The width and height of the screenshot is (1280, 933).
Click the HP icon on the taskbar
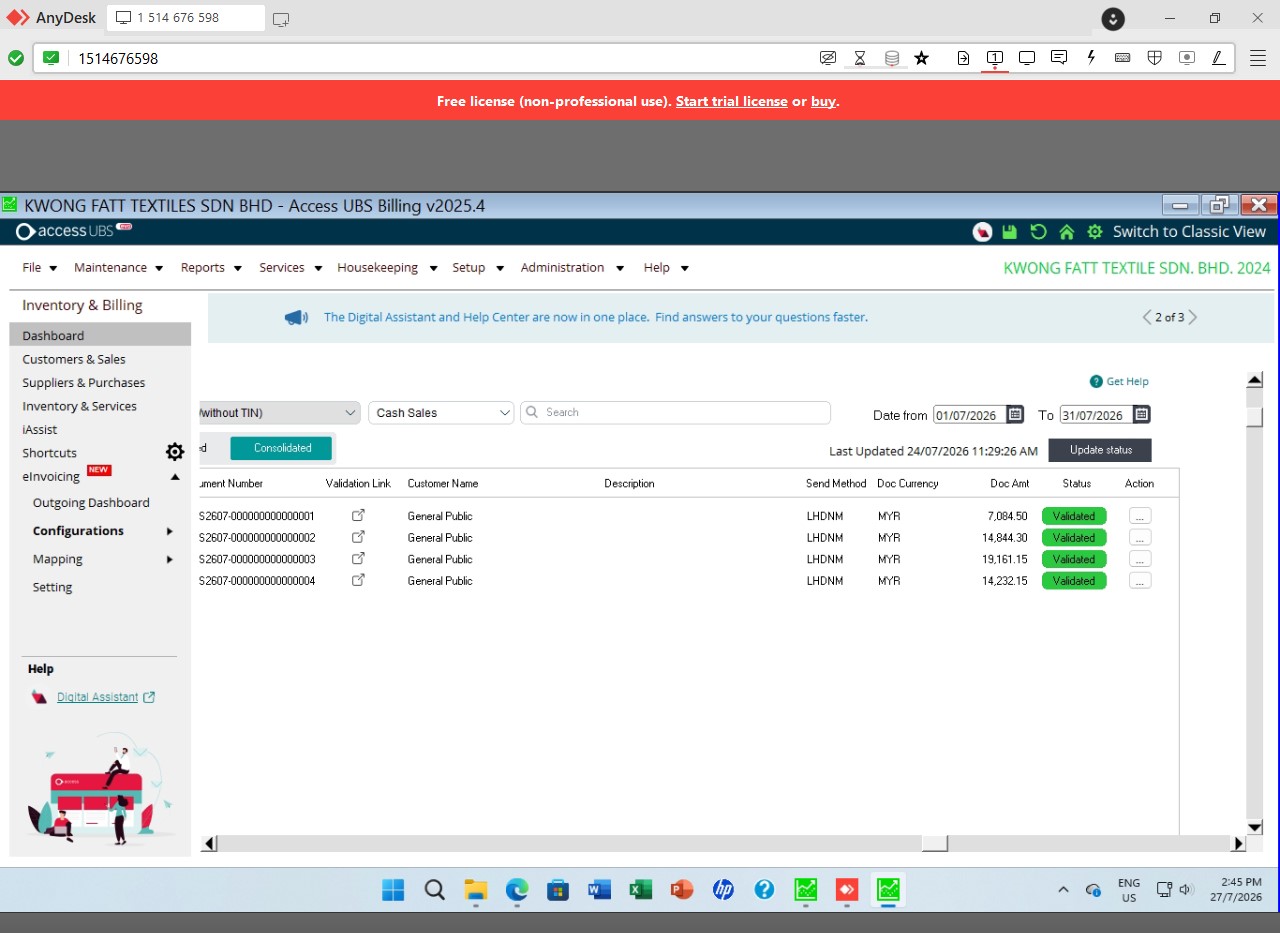coord(723,889)
